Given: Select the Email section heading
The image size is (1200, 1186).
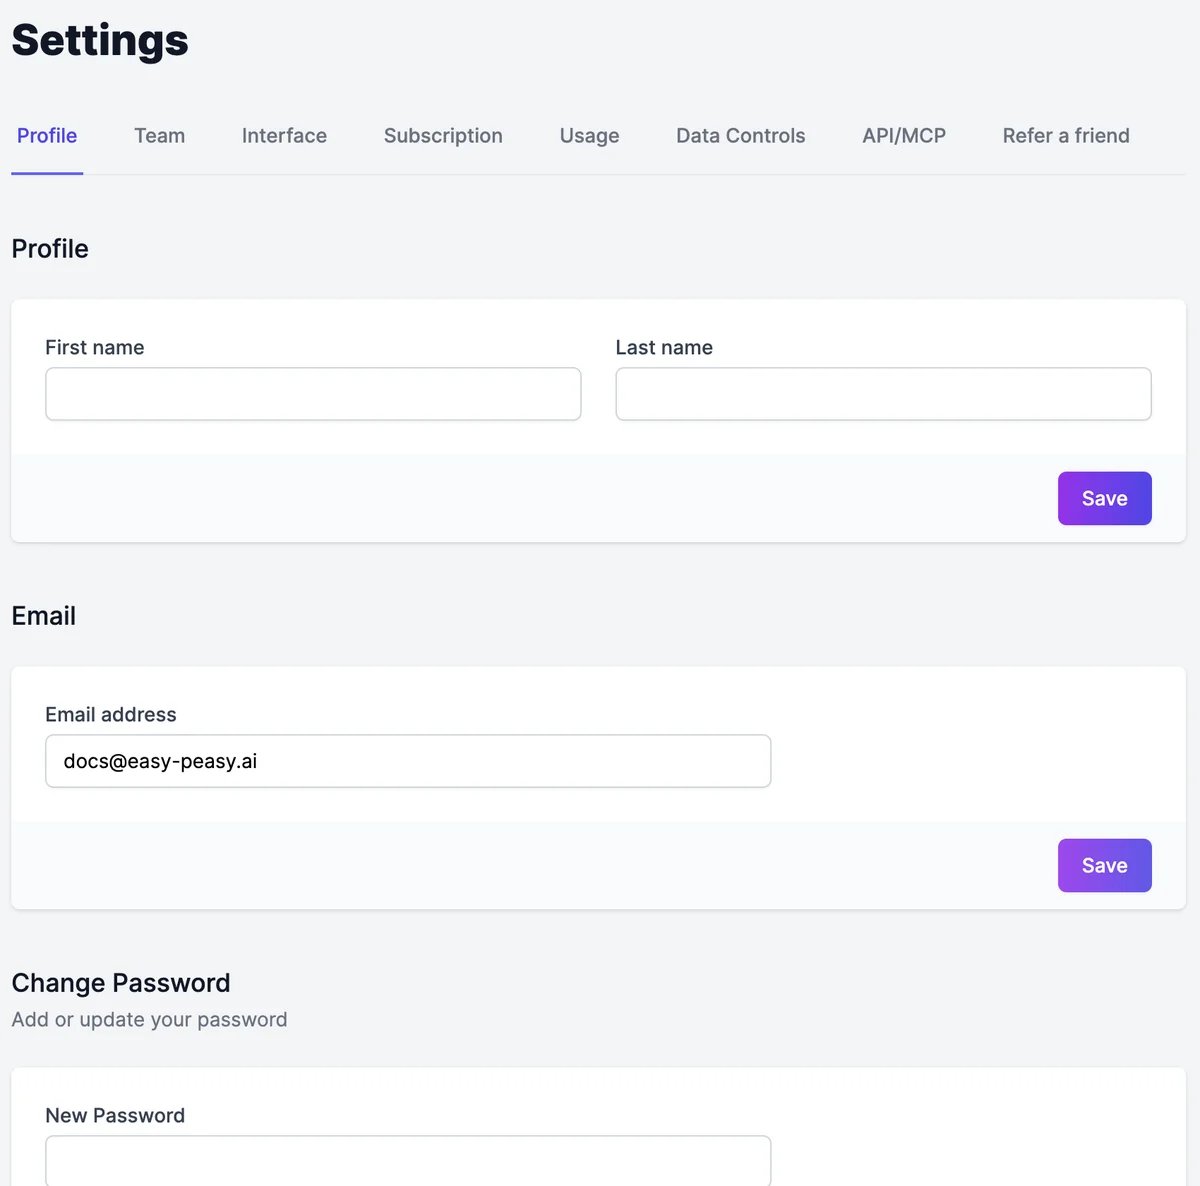Looking at the screenshot, I should [44, 616].
